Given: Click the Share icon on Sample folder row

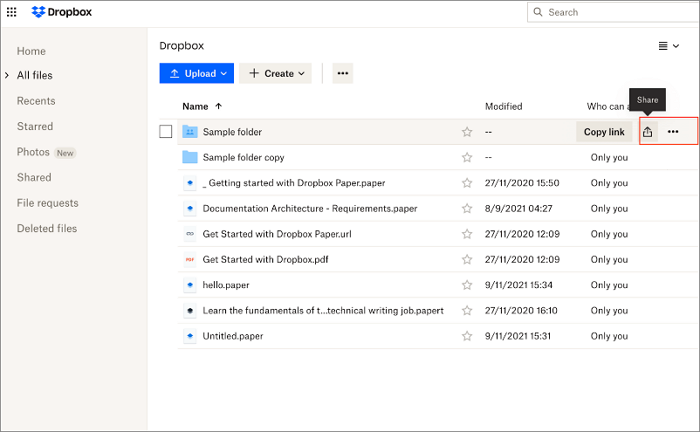Looking at the screenshot, I should 648,132.
